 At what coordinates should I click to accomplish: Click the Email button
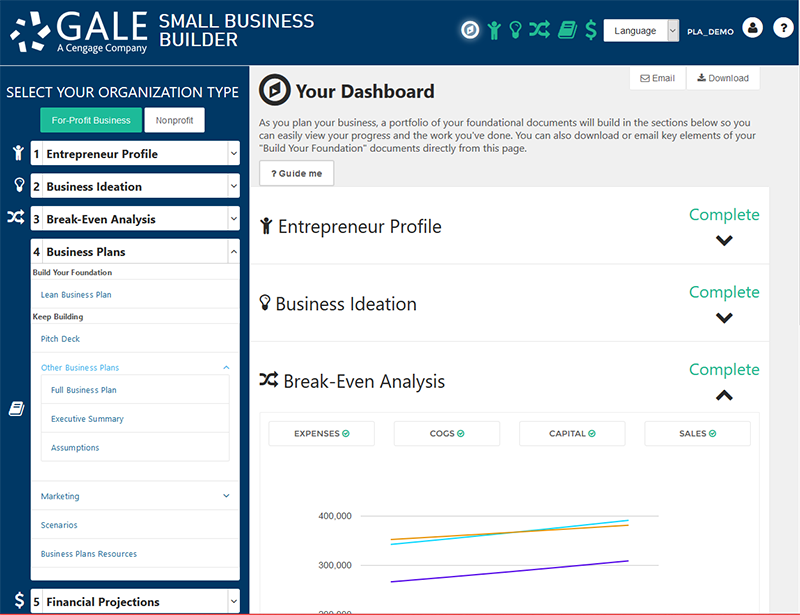658,78
